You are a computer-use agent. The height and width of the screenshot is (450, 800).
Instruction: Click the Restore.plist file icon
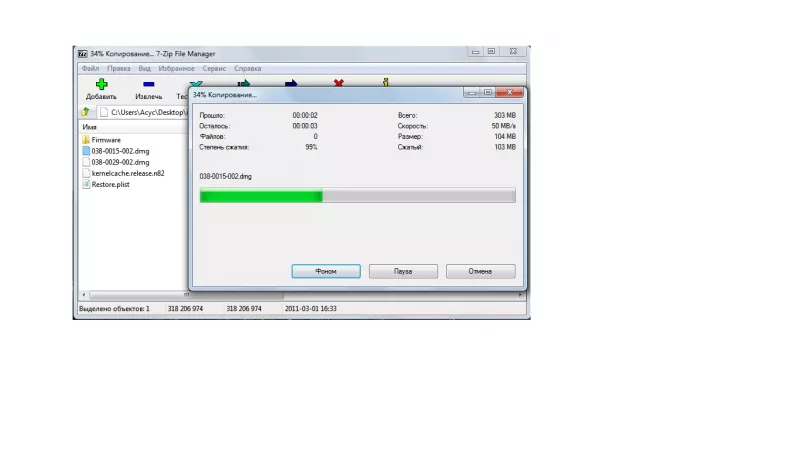click(86, 184)
